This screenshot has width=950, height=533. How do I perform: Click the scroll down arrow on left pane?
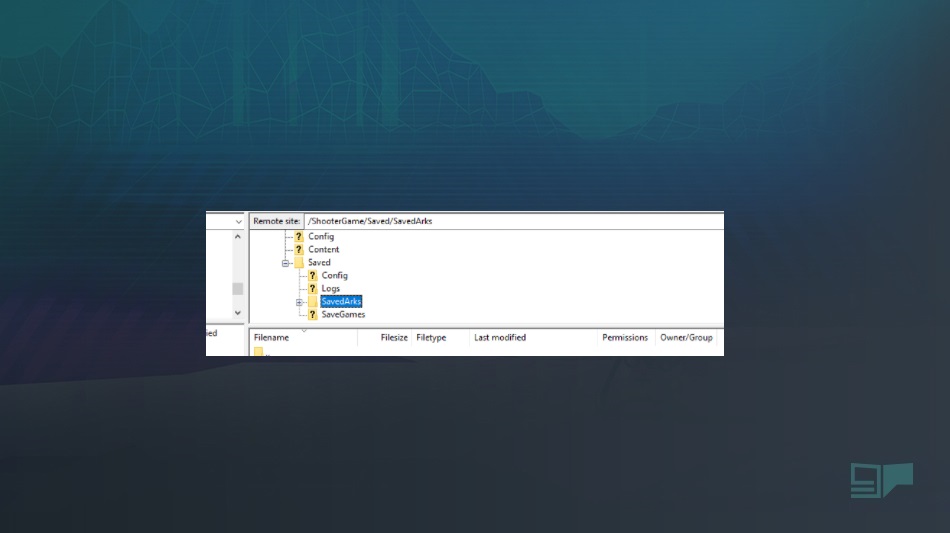(x=238, y=313)
